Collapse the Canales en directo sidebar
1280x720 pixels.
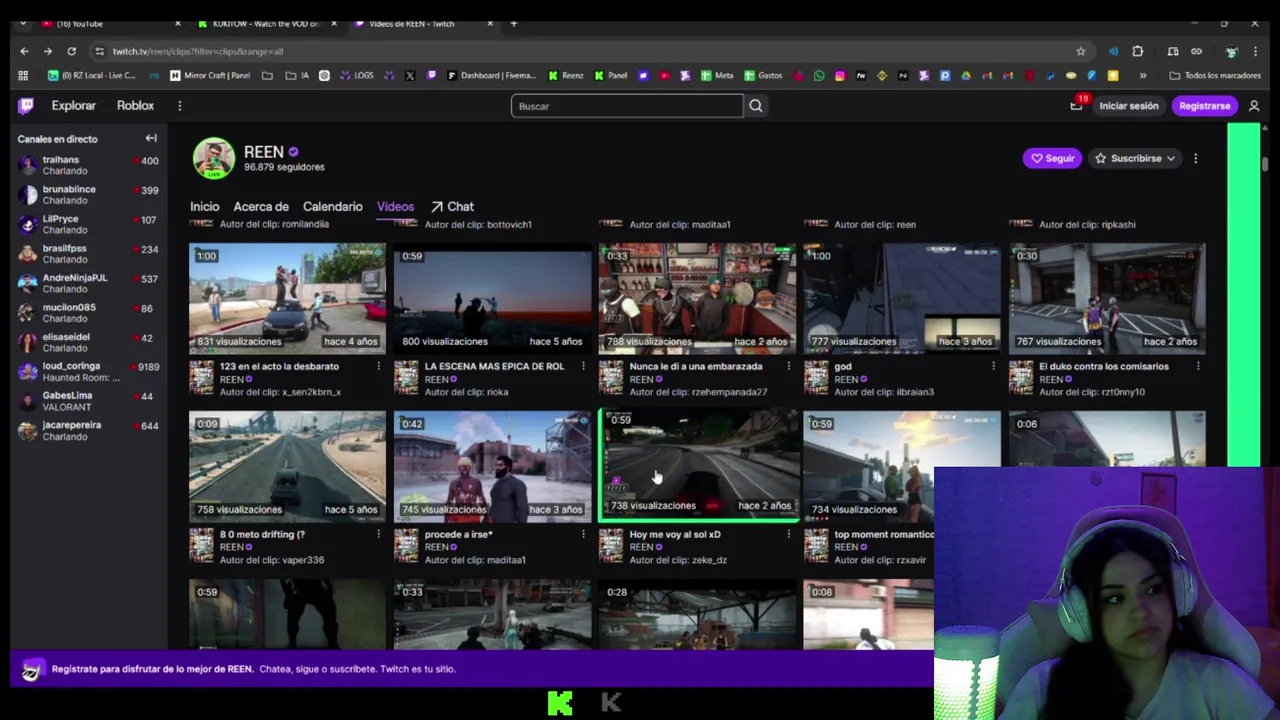pyautogui.click(x=151, y=139)
